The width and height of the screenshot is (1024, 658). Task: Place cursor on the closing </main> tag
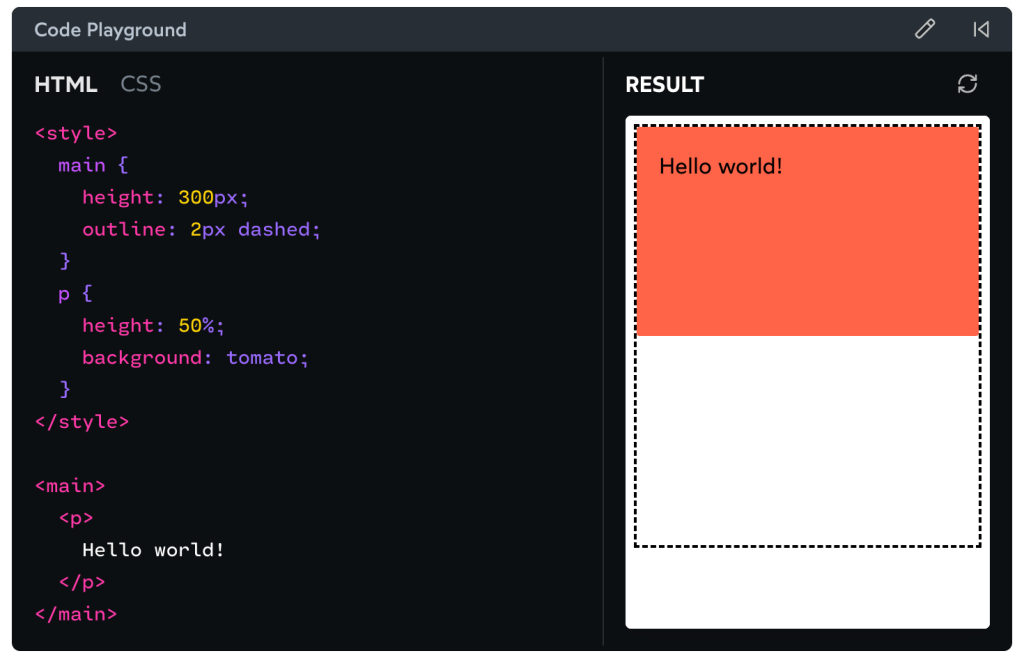coord(76,613)
